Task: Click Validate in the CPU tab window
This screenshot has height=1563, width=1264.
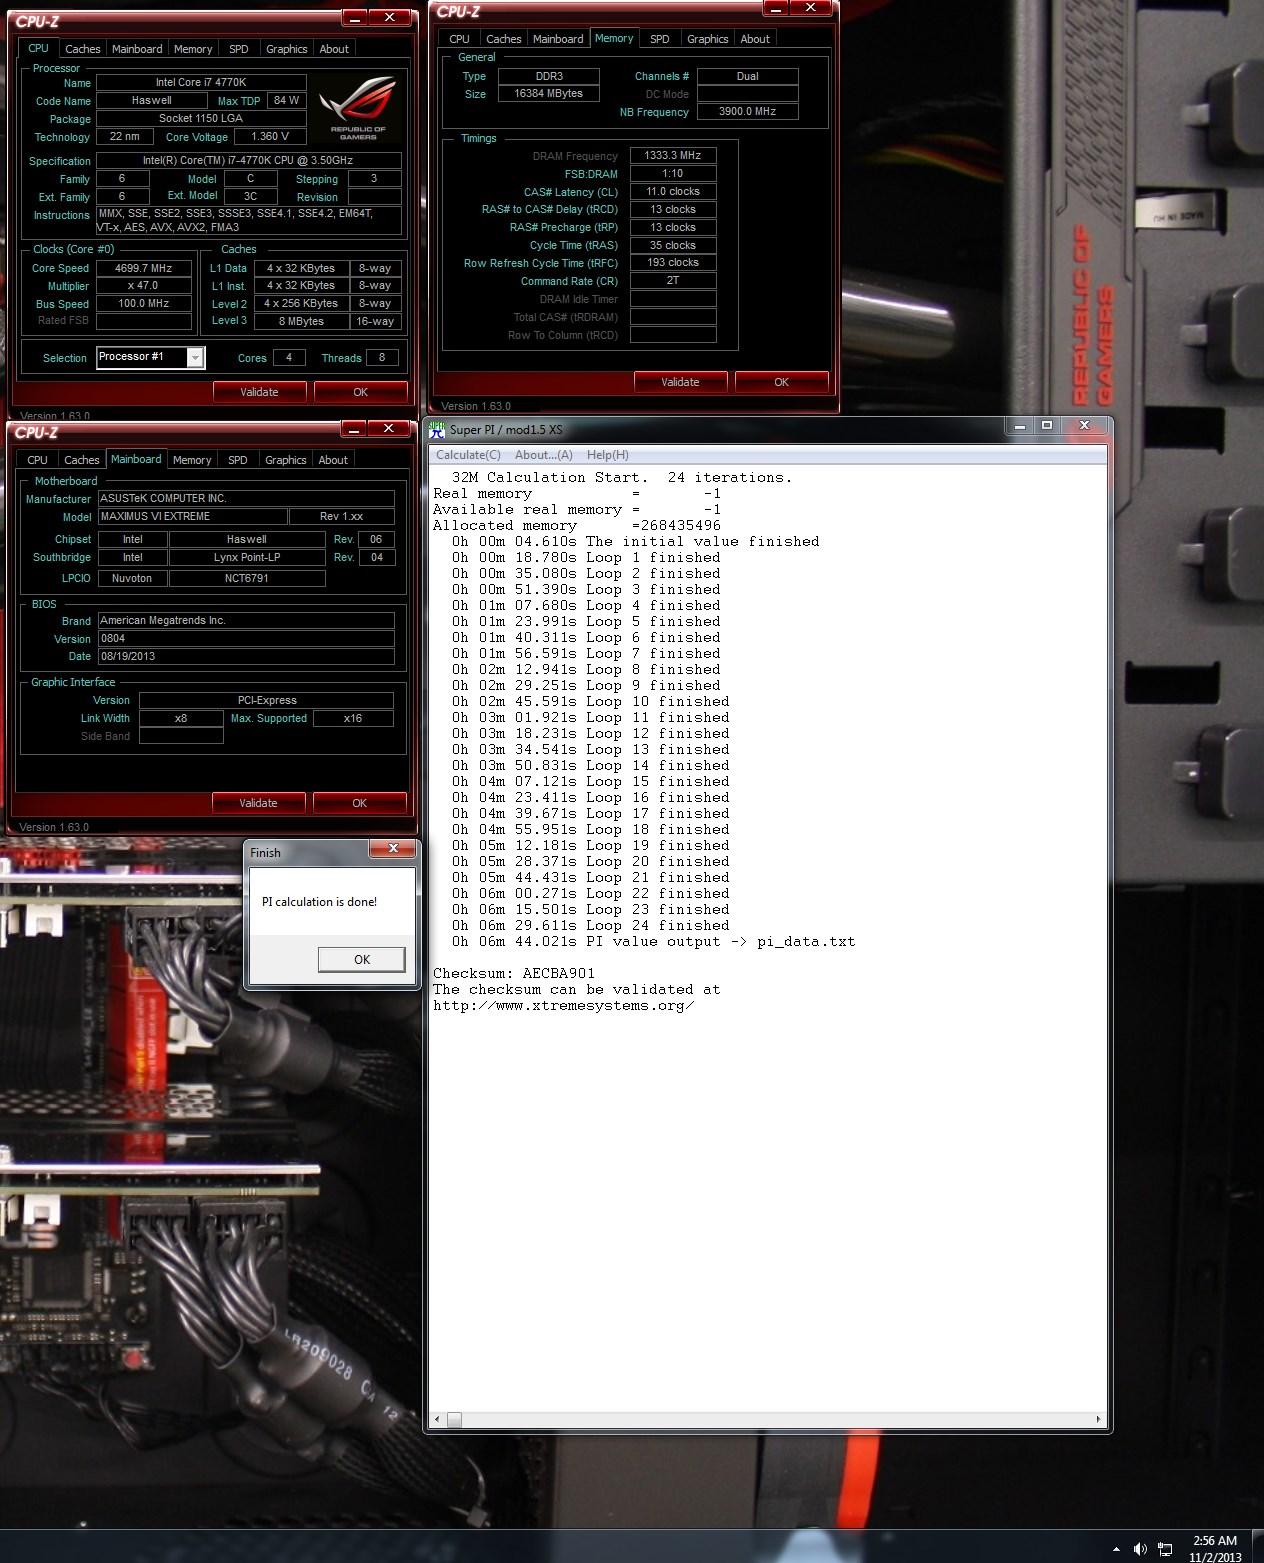Action: click(x=259, y=392)
